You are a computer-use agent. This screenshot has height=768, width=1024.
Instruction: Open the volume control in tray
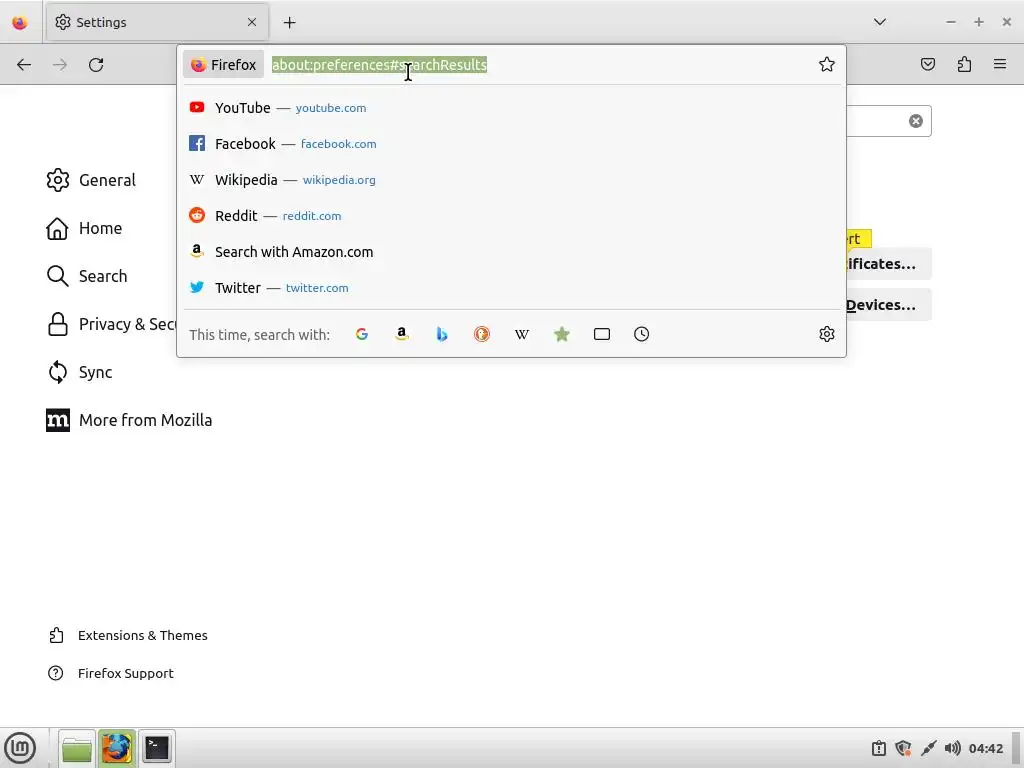pyautogui.click(x=953, y=748)
